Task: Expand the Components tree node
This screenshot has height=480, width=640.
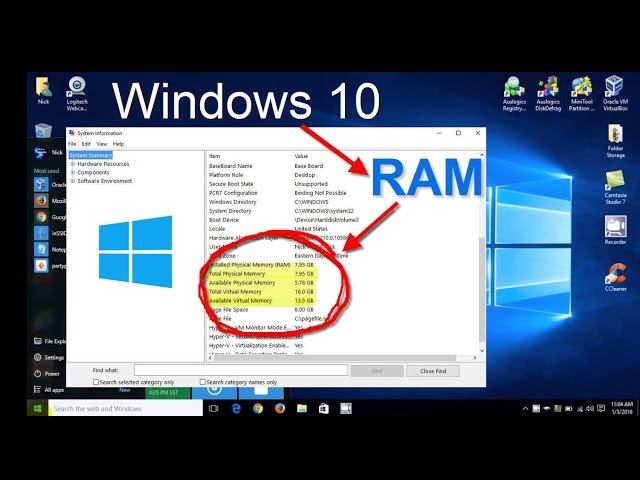Action: 73,173
